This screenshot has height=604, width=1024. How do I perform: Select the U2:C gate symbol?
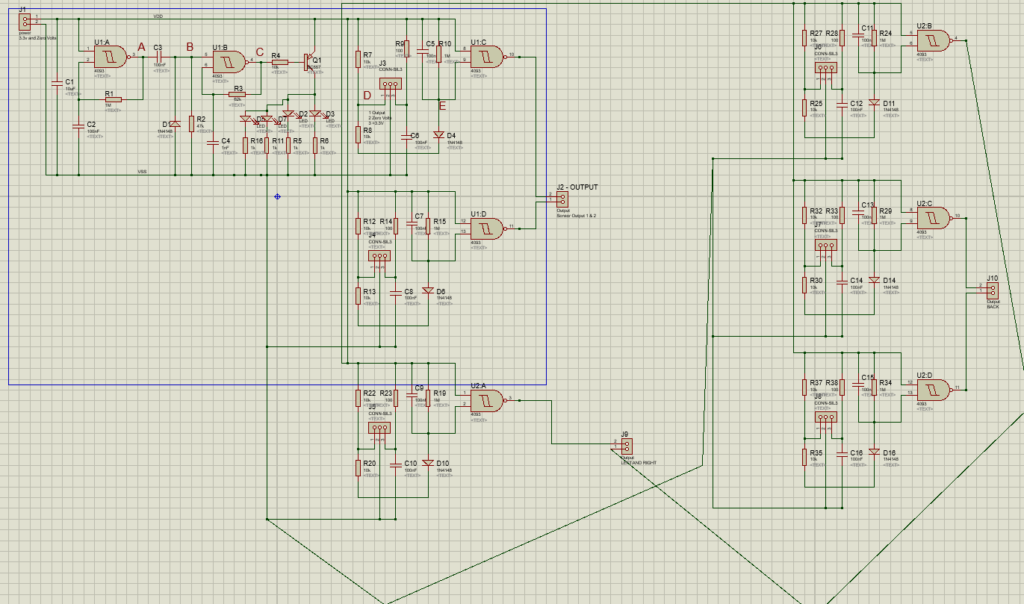(x=934, y=215)
